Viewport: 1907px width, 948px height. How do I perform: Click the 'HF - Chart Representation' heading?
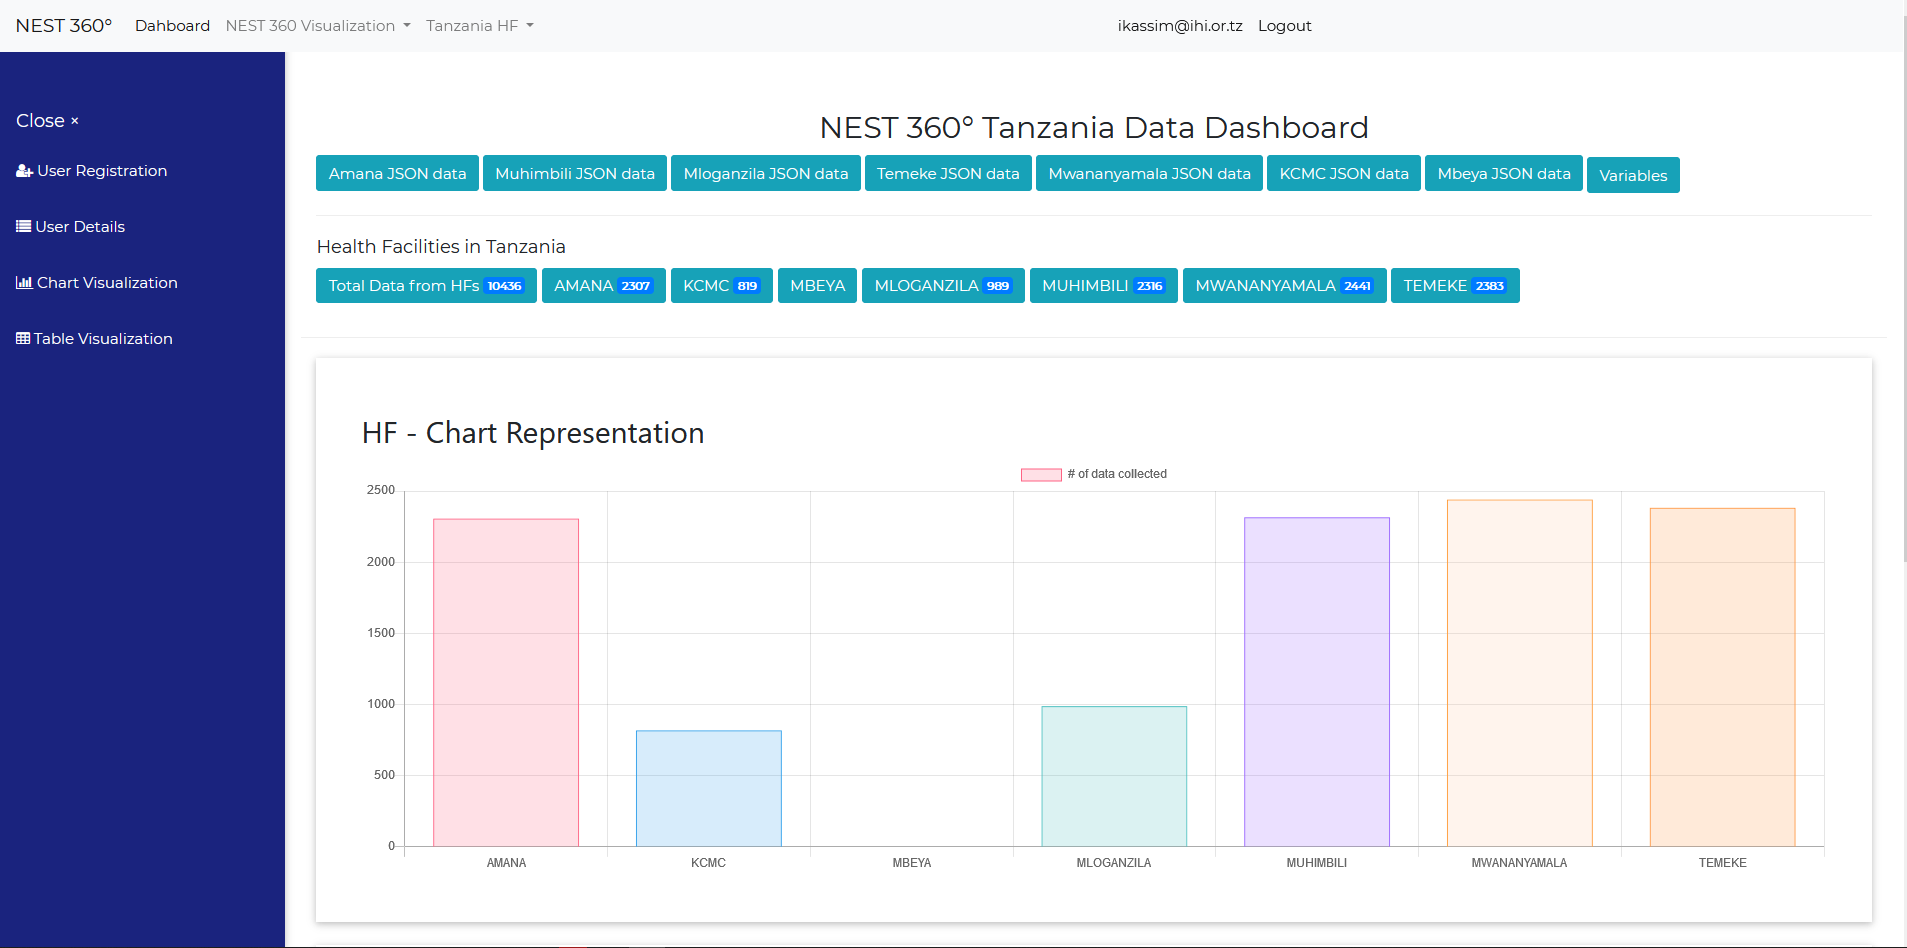[x=533, y=433]
